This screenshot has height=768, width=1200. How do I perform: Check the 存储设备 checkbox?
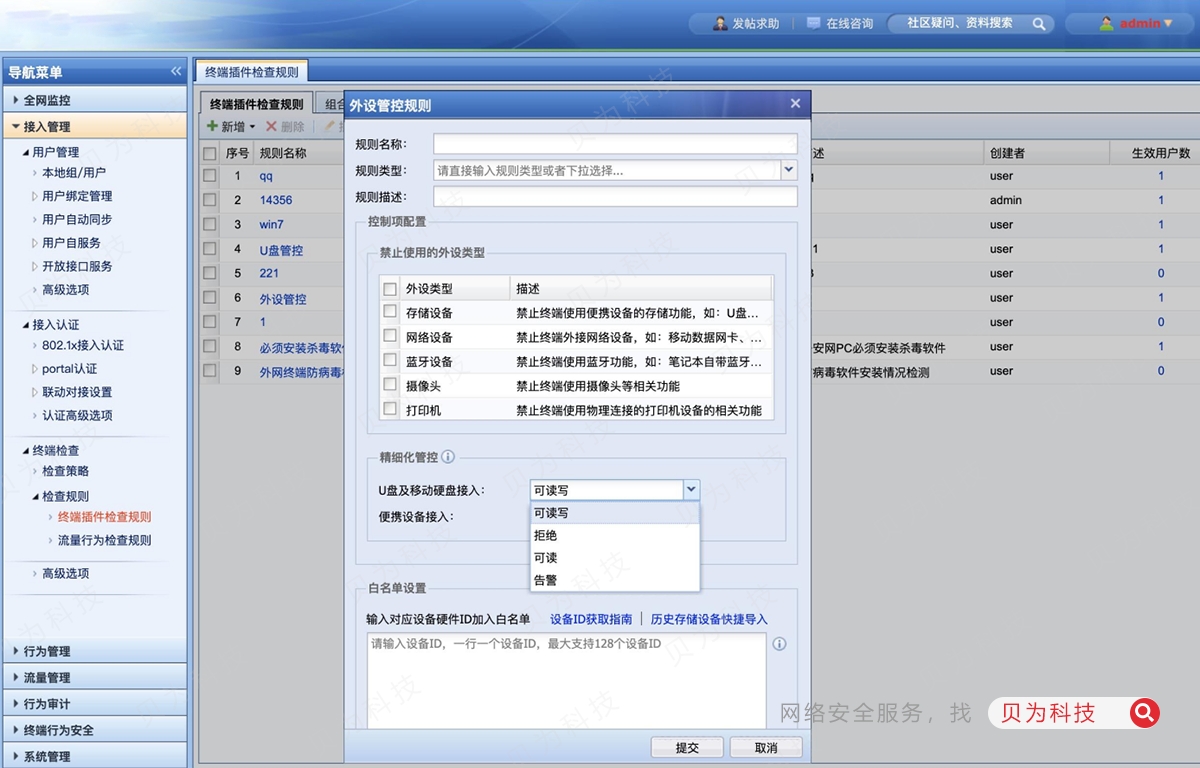[390, 312]
